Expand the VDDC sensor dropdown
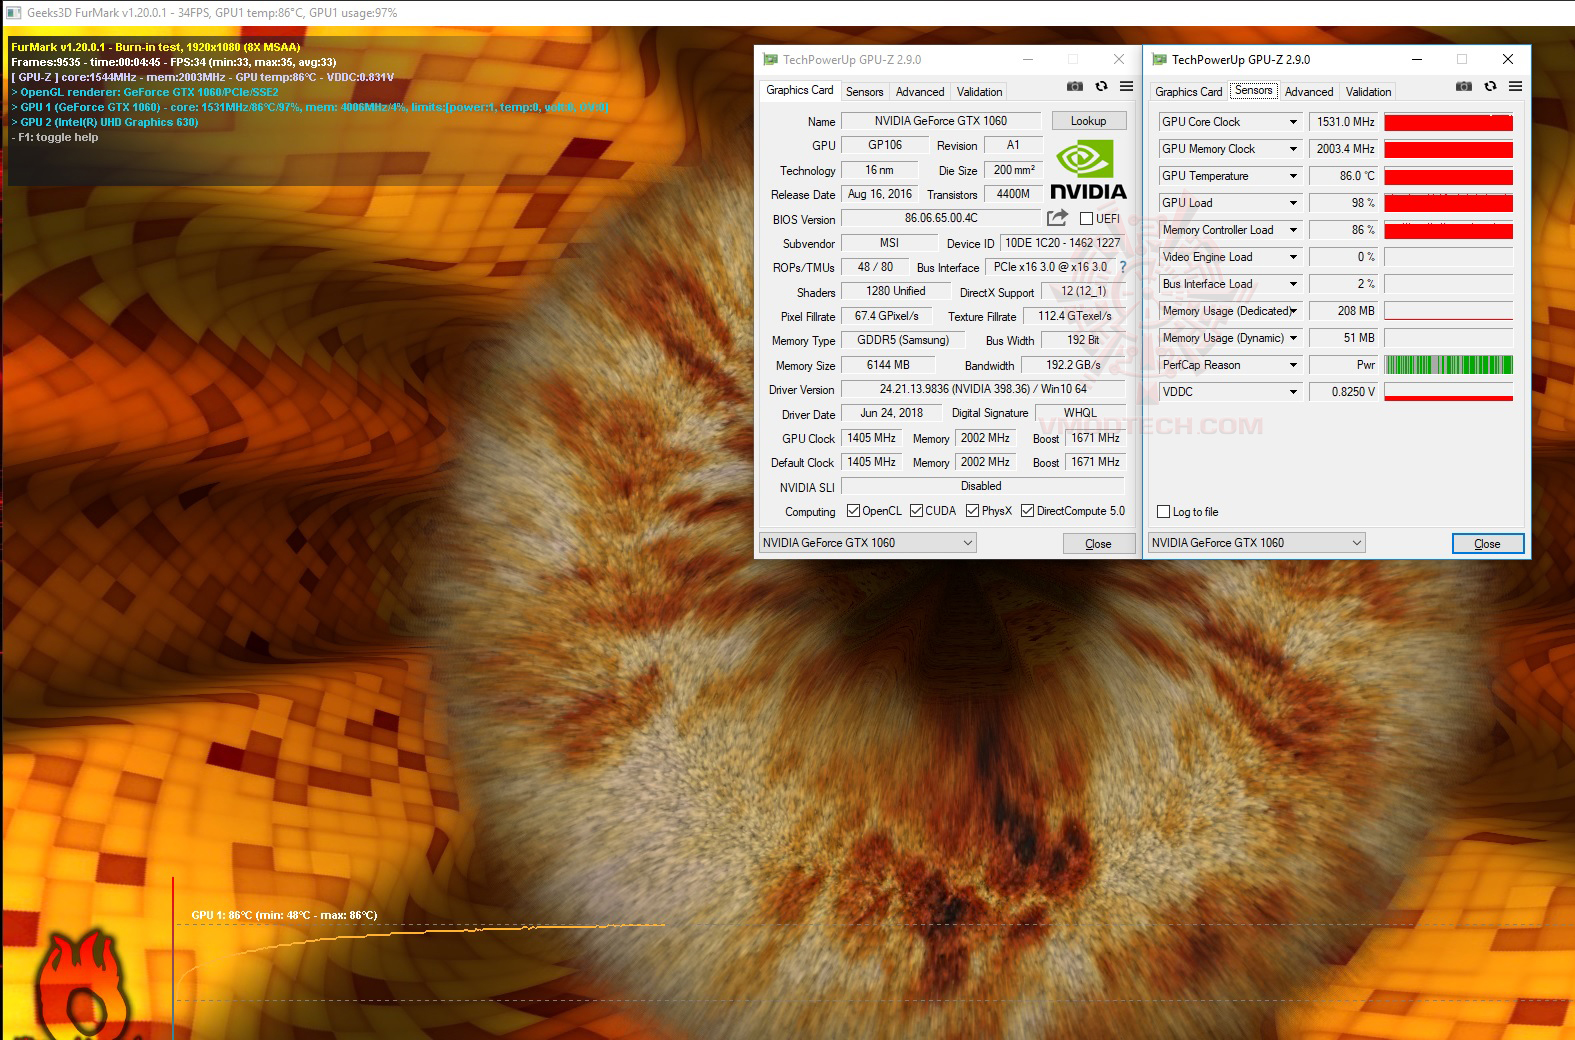The image size is (1575, 1040). pos(1293,392)
